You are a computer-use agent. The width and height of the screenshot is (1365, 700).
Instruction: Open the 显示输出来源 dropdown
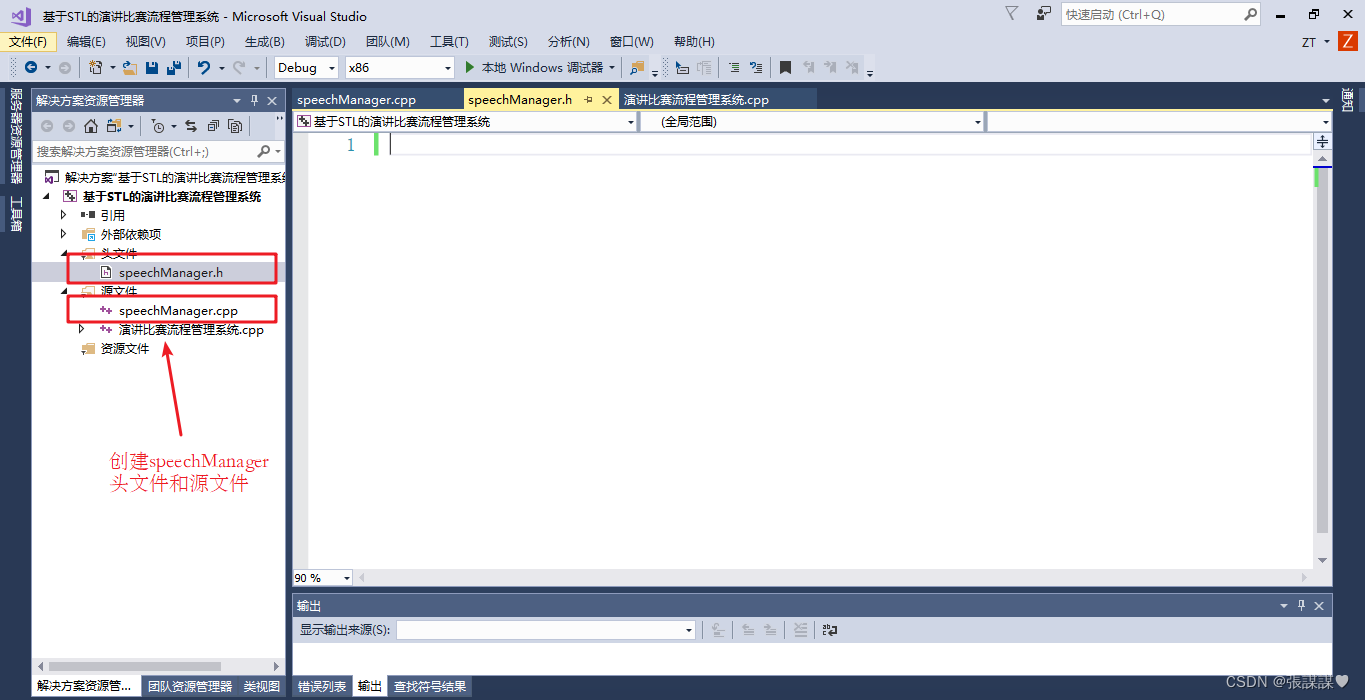546,630
